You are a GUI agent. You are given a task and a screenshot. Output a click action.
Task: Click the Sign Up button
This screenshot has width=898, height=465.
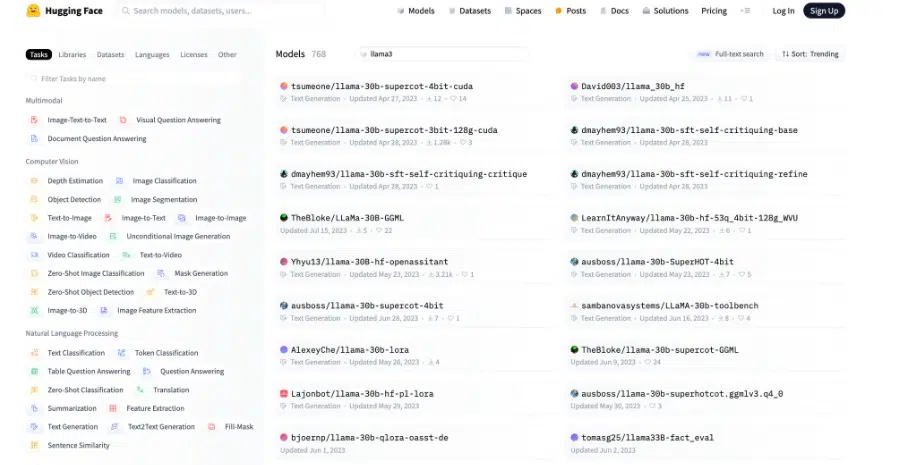pos(824,11)
